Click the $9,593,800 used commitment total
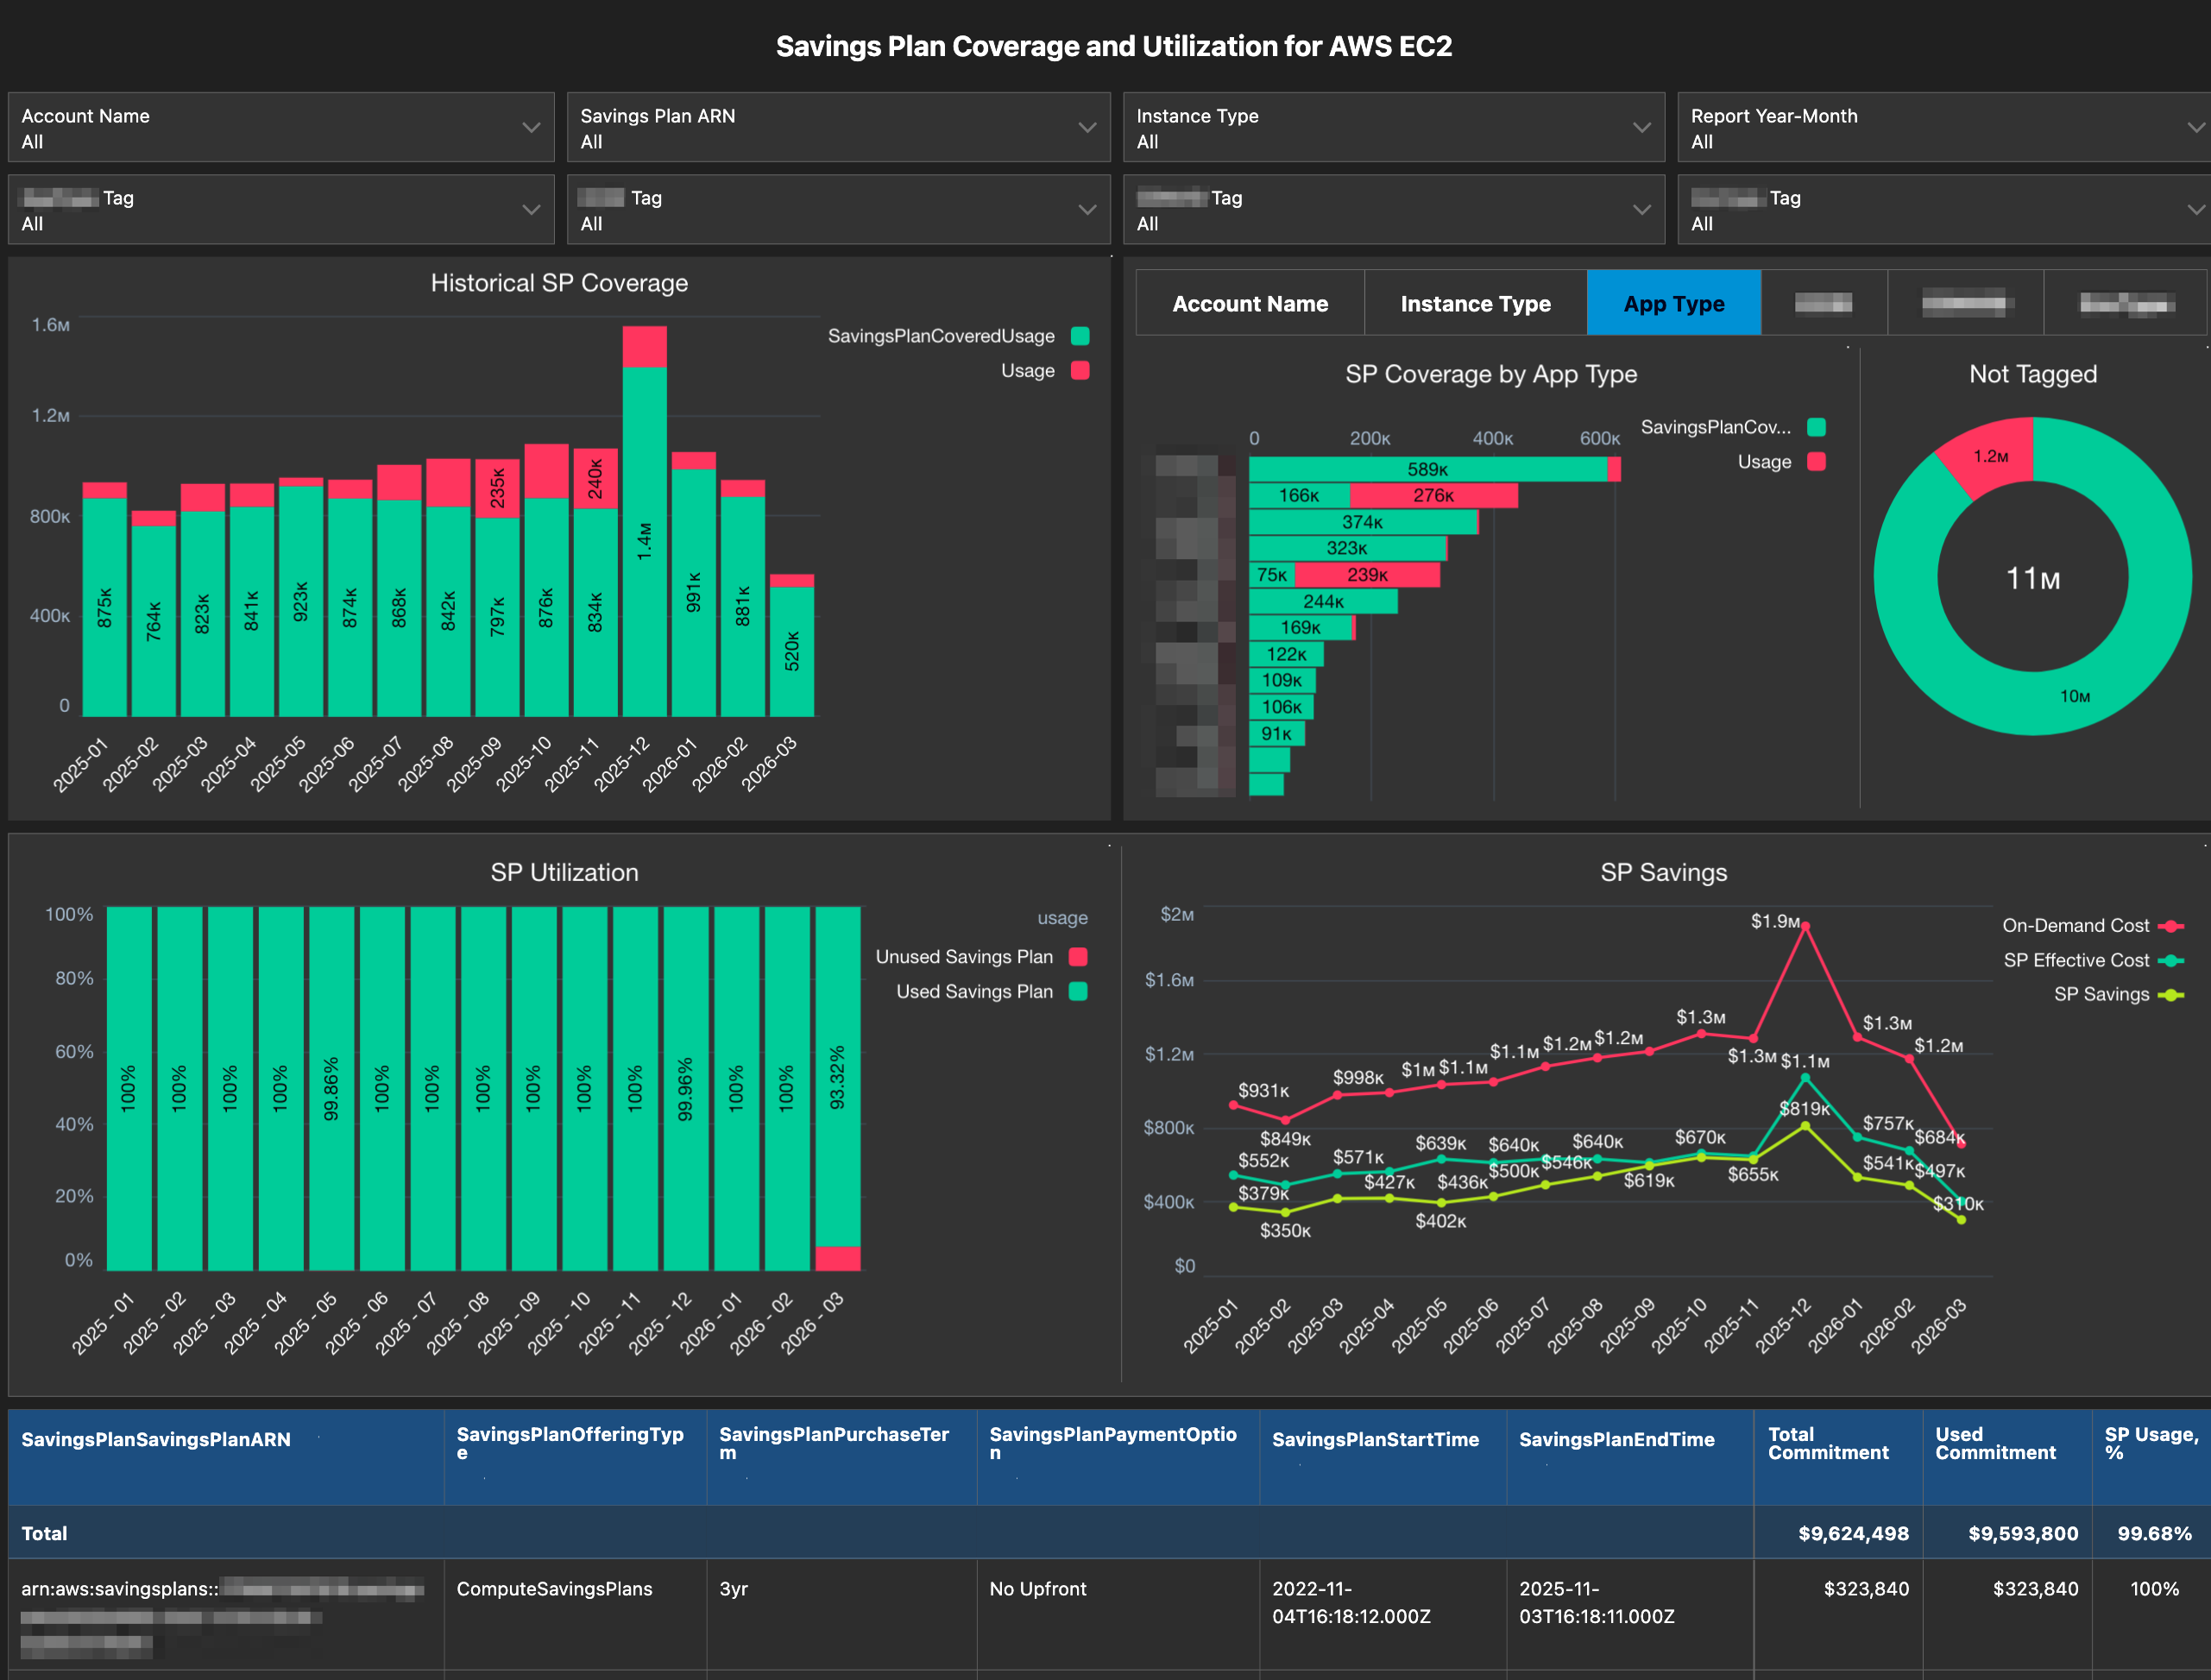Screen dimensions: 2211x1680 pos(2023,1533)
